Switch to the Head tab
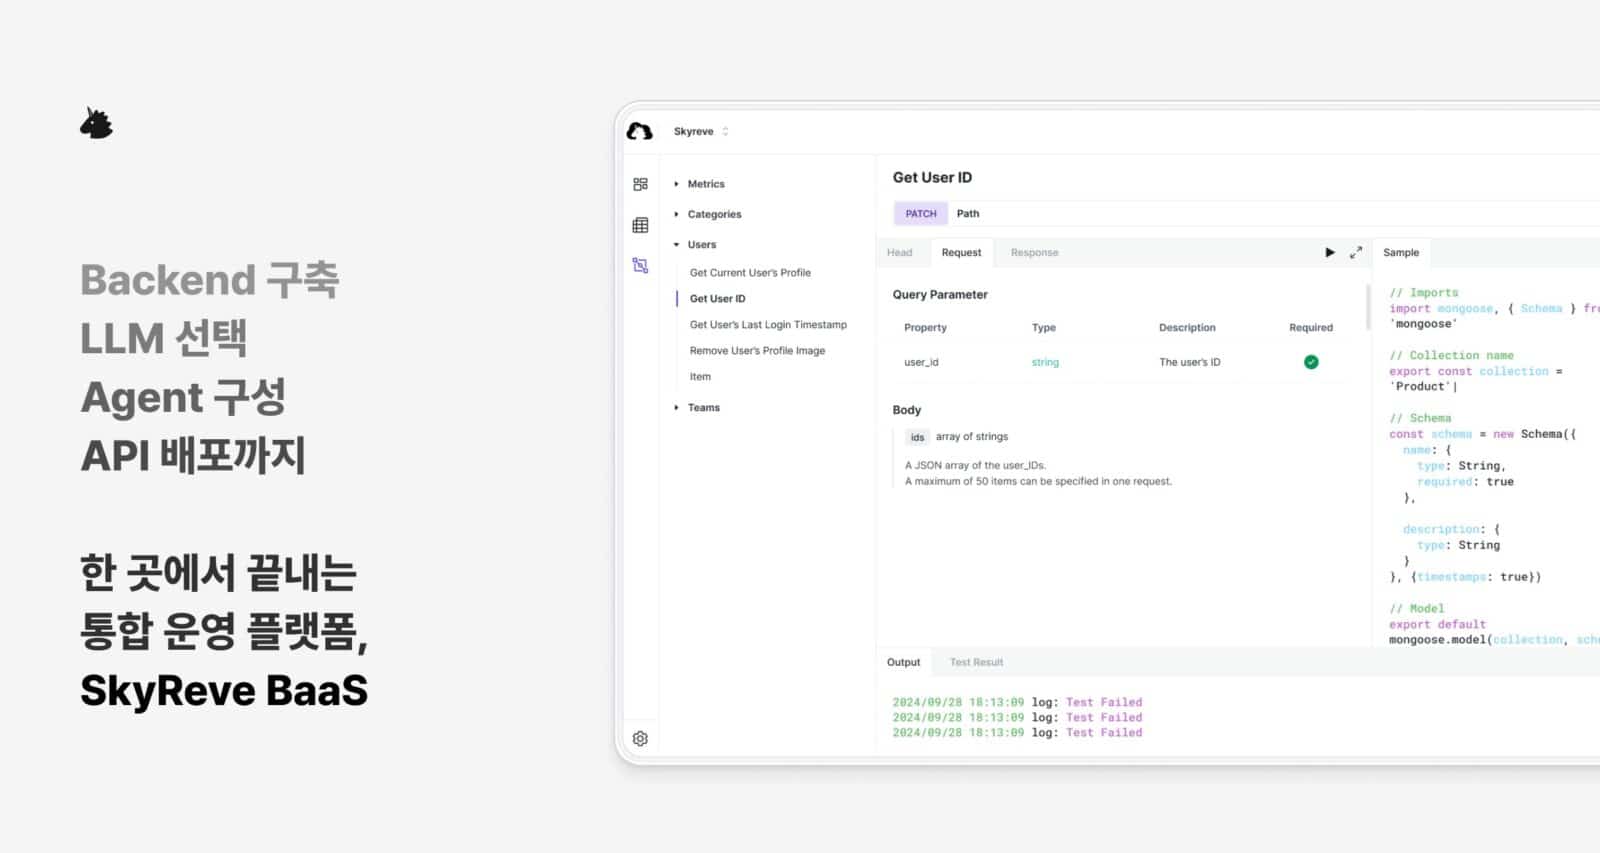Viewport: 1600px width, 853px height. (x=899, y=252)
